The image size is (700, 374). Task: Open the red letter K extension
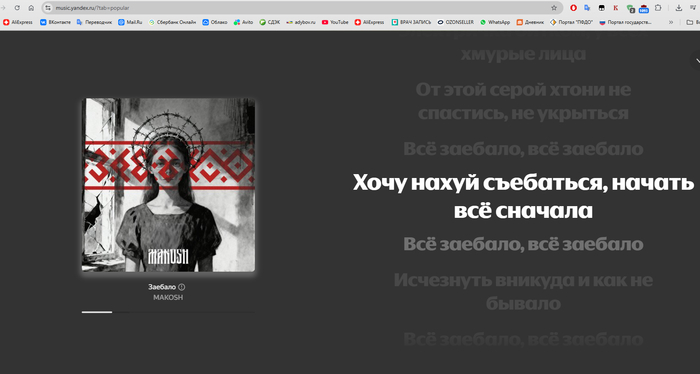(x=616, y=8)
